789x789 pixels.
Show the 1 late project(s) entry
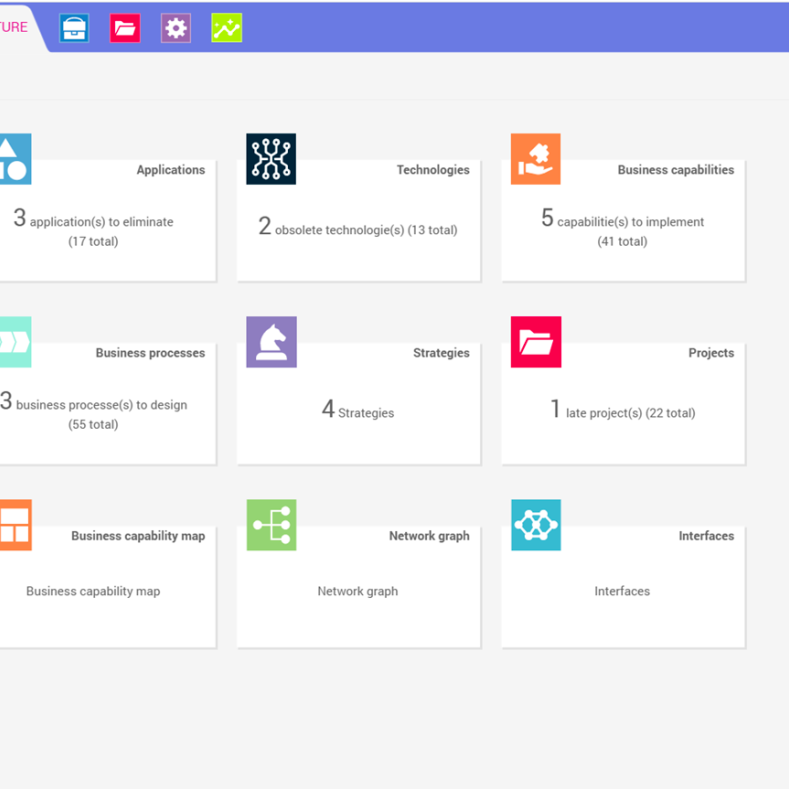click(x=622, y=412)
